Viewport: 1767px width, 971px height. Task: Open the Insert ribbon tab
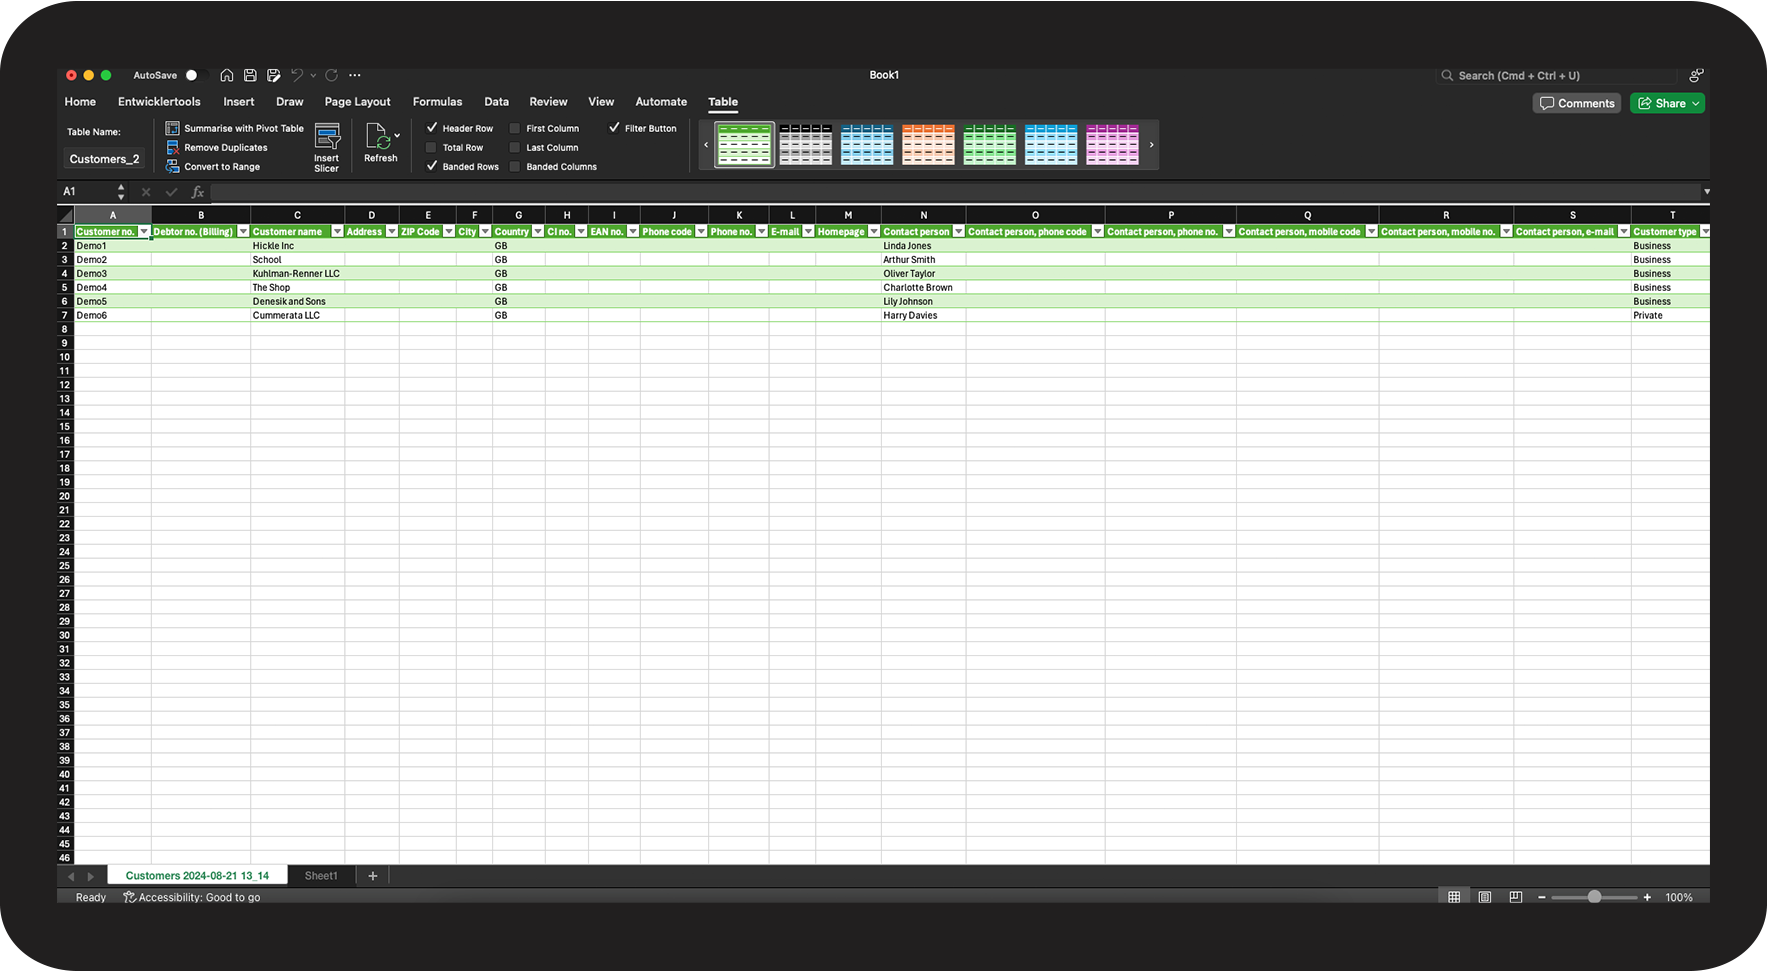238,102
